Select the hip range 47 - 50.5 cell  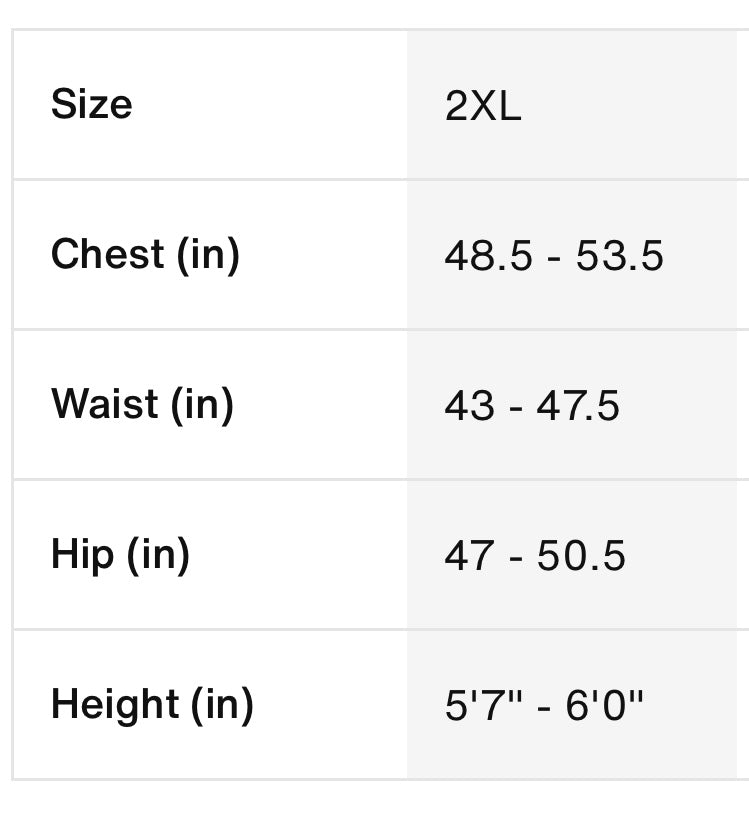[535, 557]
